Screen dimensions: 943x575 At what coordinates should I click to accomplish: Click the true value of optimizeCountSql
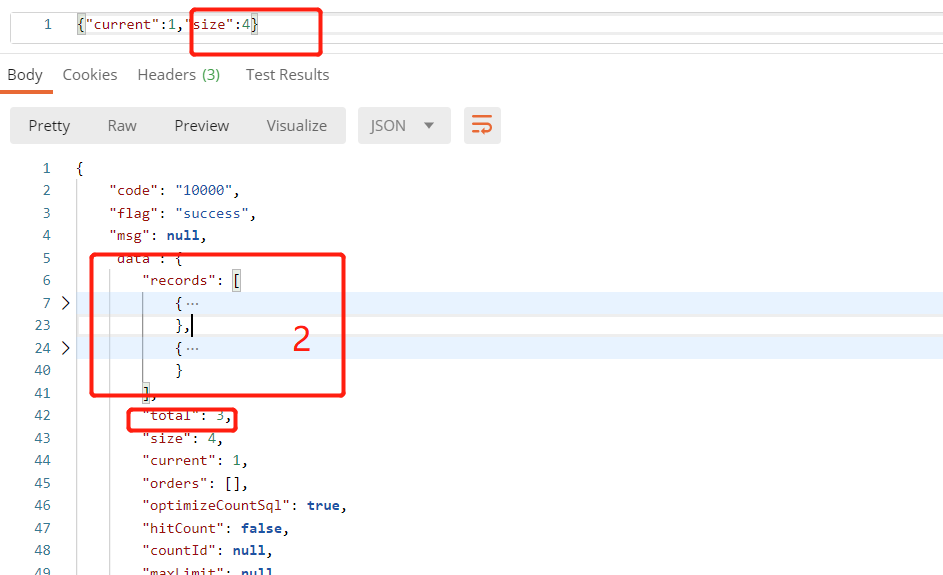tap(325, 505)
